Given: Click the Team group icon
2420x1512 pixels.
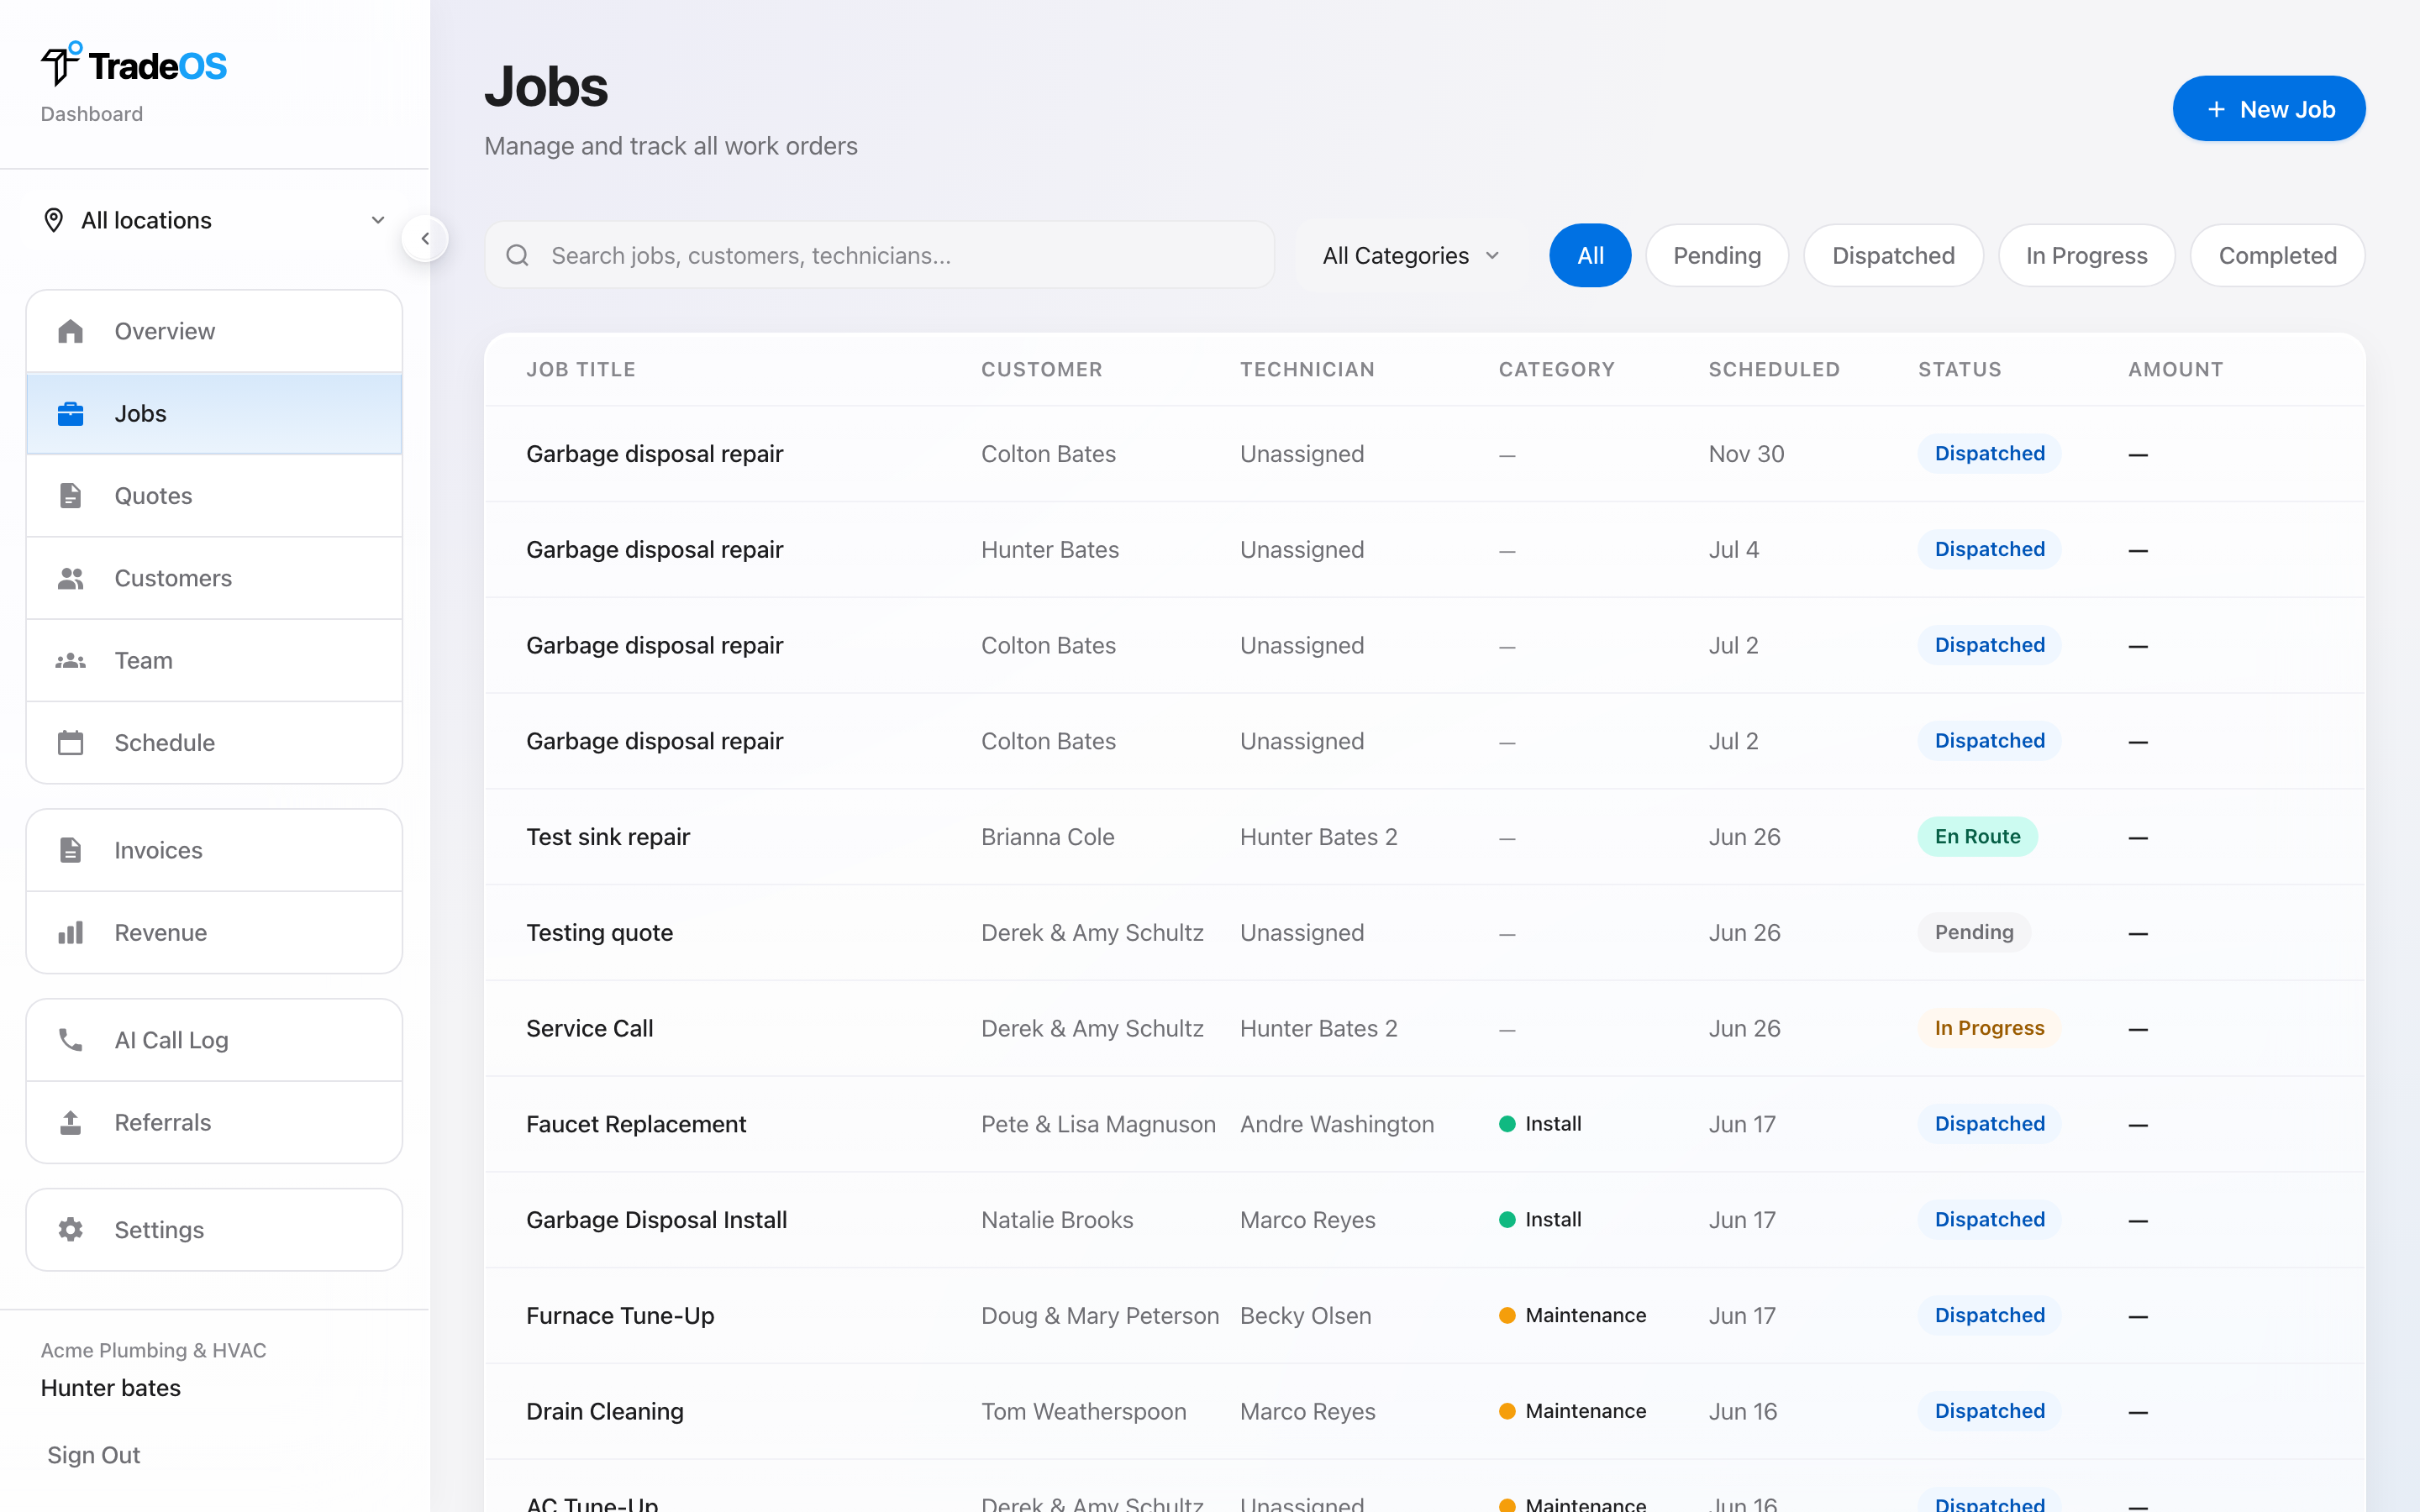Looking at the screenshot, I should point(70,660).
